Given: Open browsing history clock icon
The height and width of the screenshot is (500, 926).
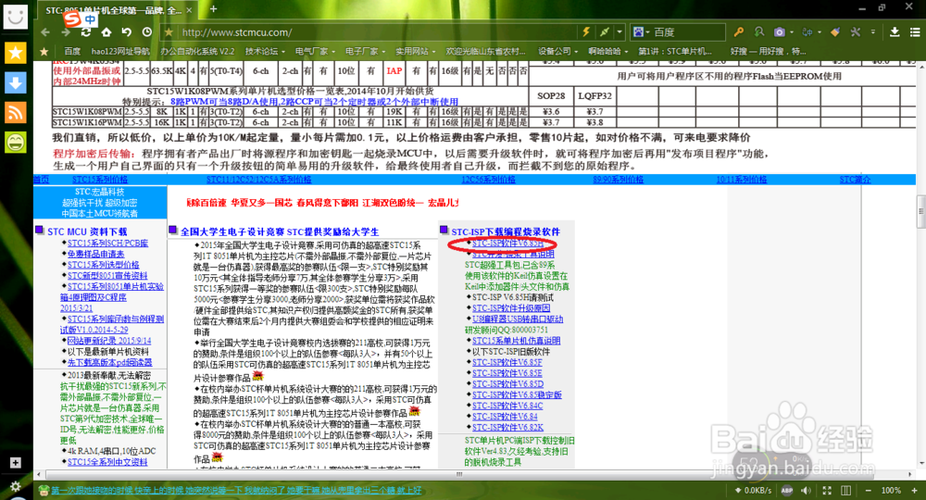Looking at the screenshot, I should 147,32.
